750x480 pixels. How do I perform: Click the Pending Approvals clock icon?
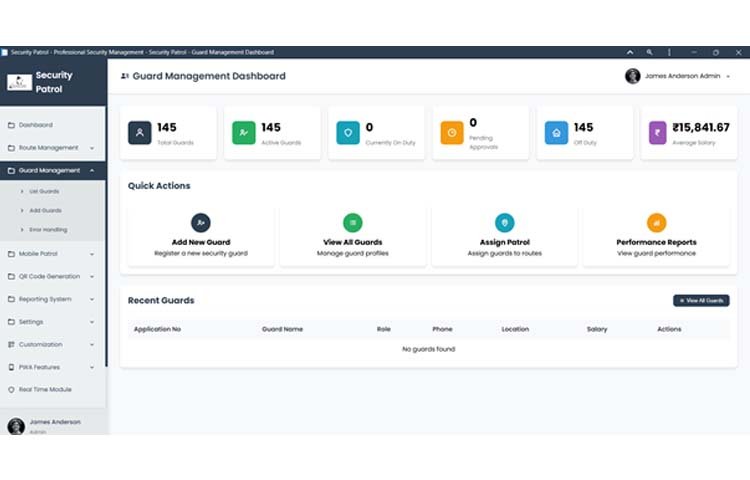(x=452, y=133)
